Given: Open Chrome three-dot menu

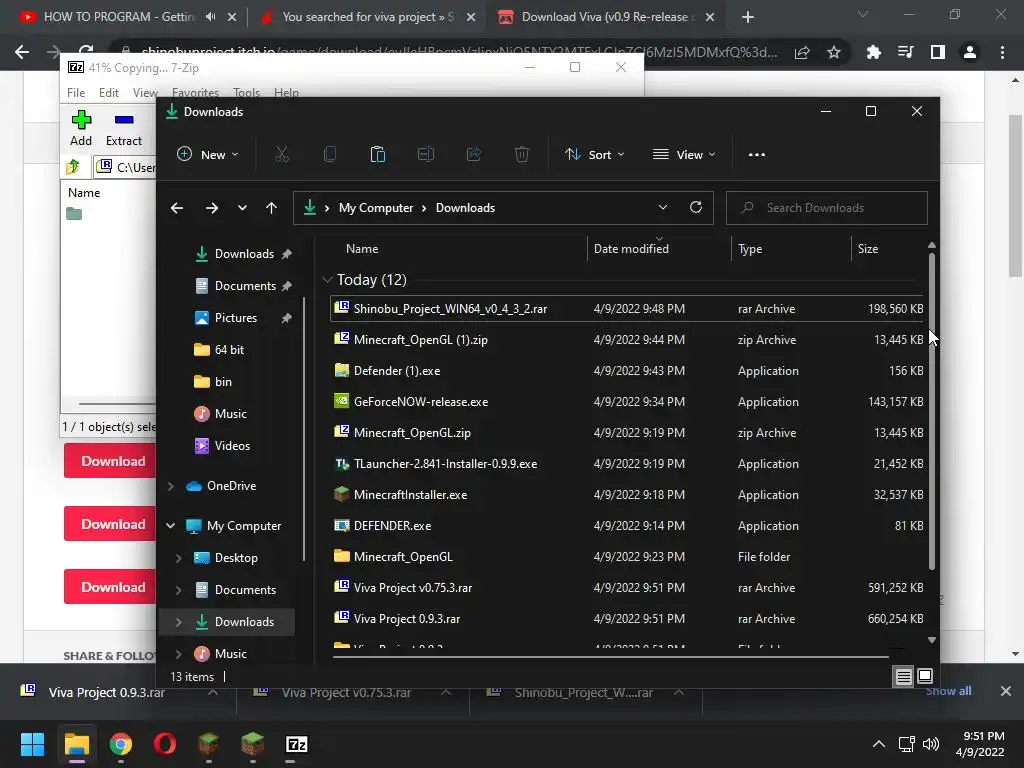Looking at the screenshot, I should tap(1002, 52).
